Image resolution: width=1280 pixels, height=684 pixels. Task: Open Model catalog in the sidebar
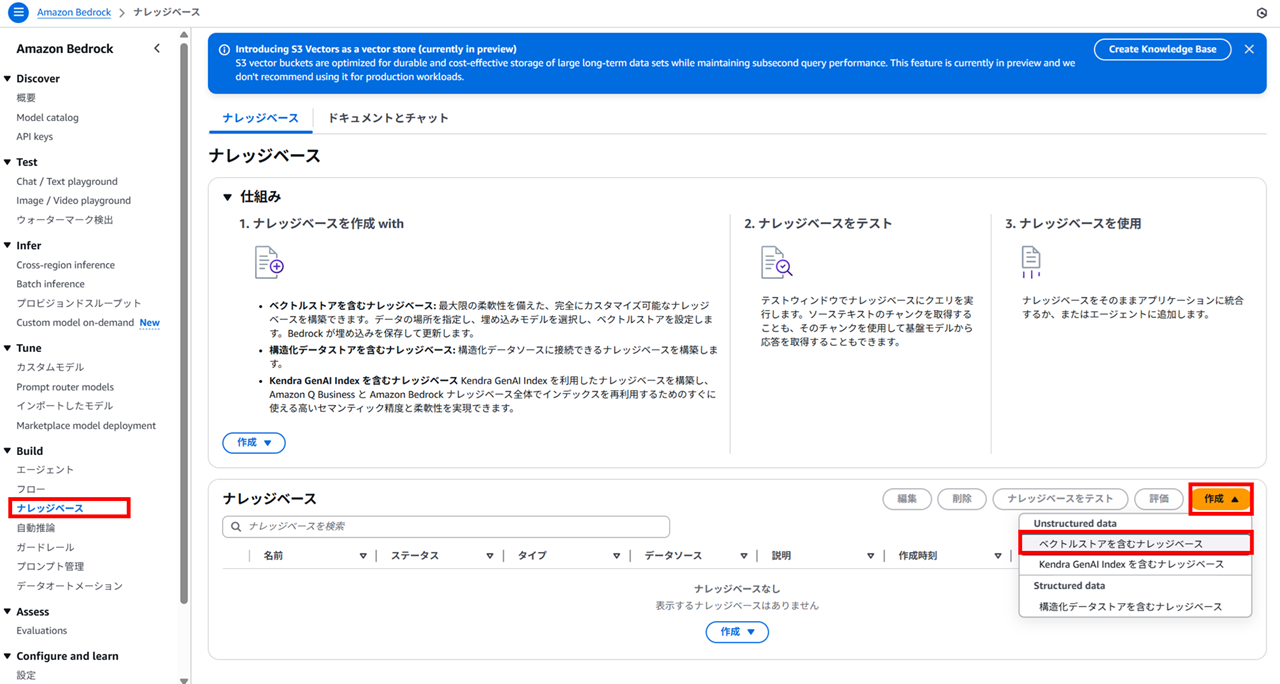(47, 117)
